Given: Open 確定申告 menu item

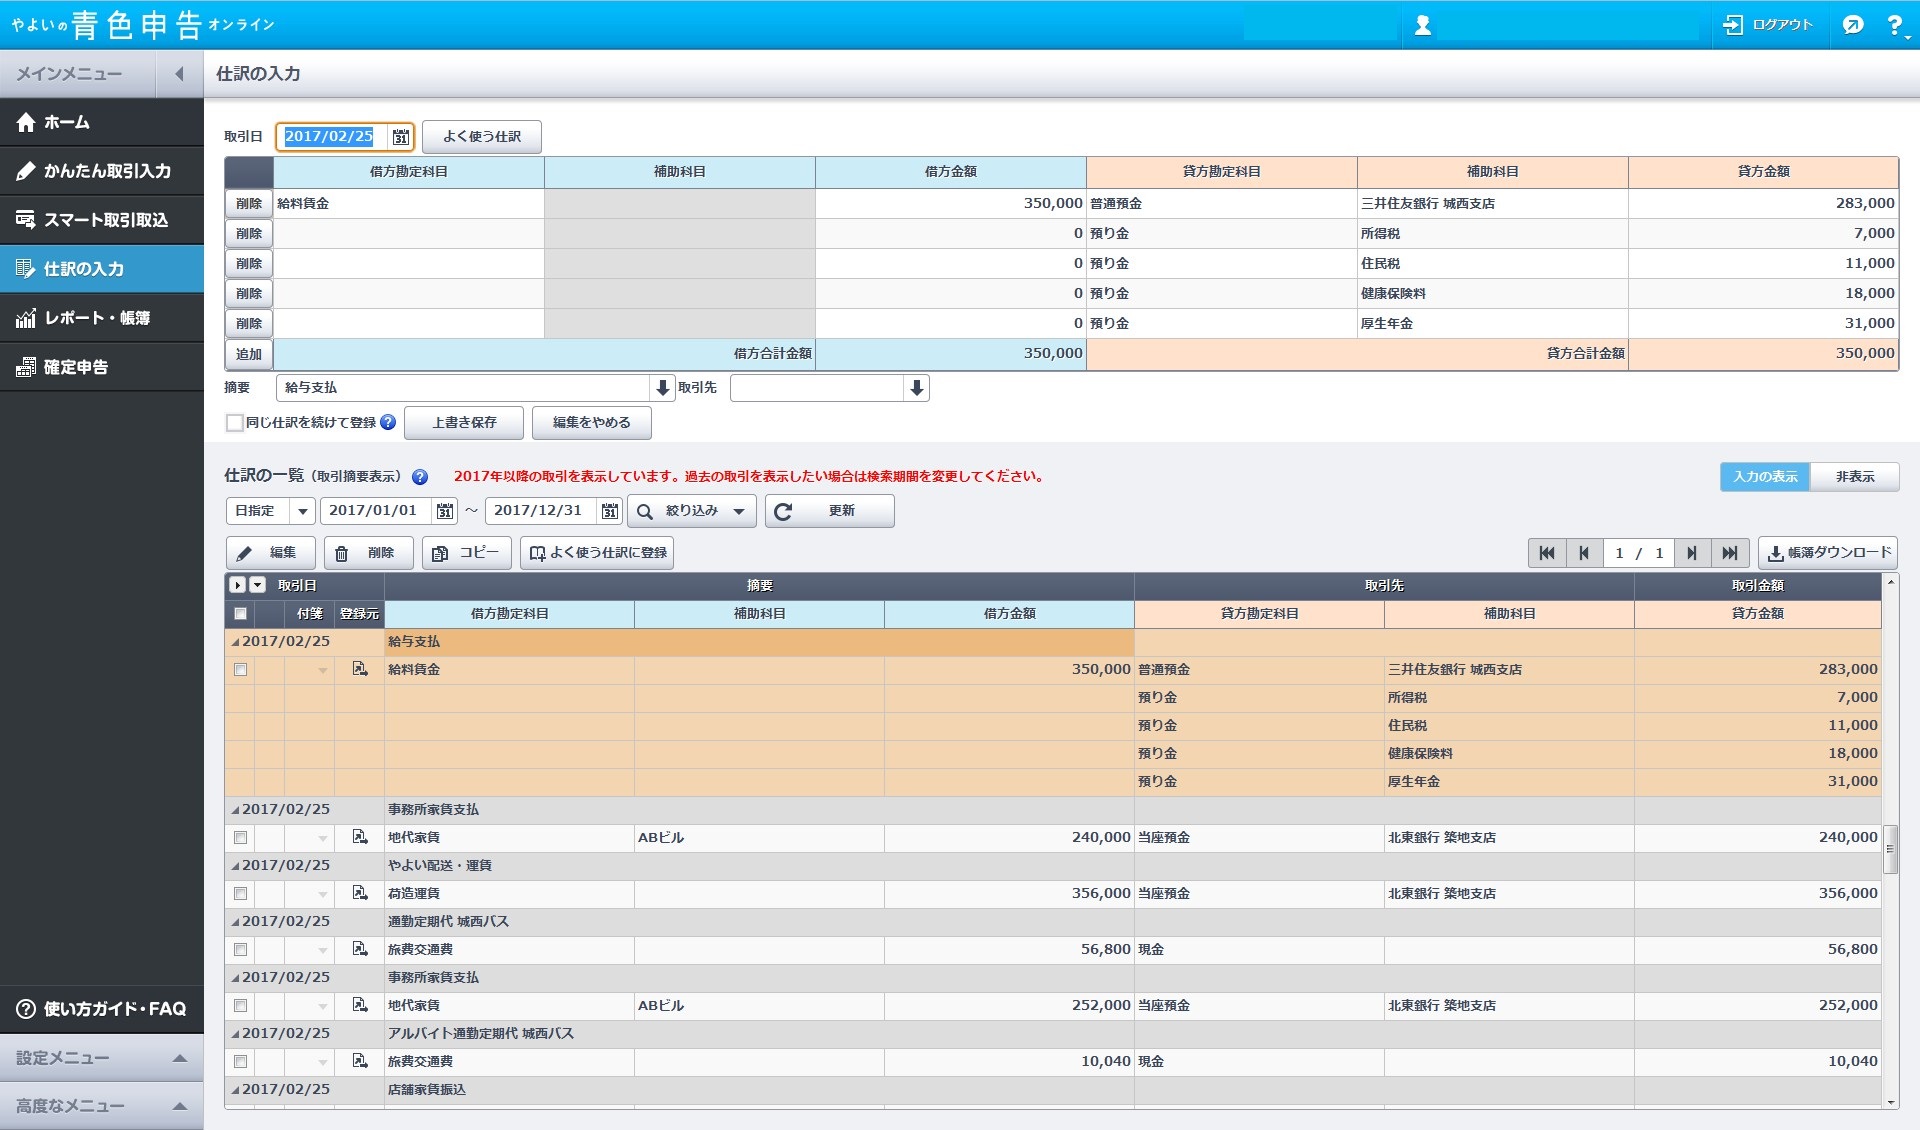Looking at the screenshot, I should [x=102, y=367].
